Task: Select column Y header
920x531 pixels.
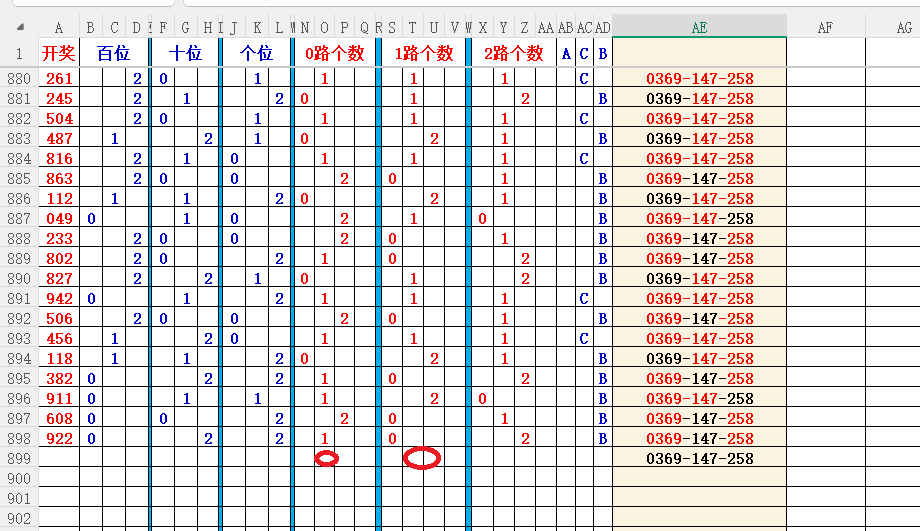Action: pos(503,28)
